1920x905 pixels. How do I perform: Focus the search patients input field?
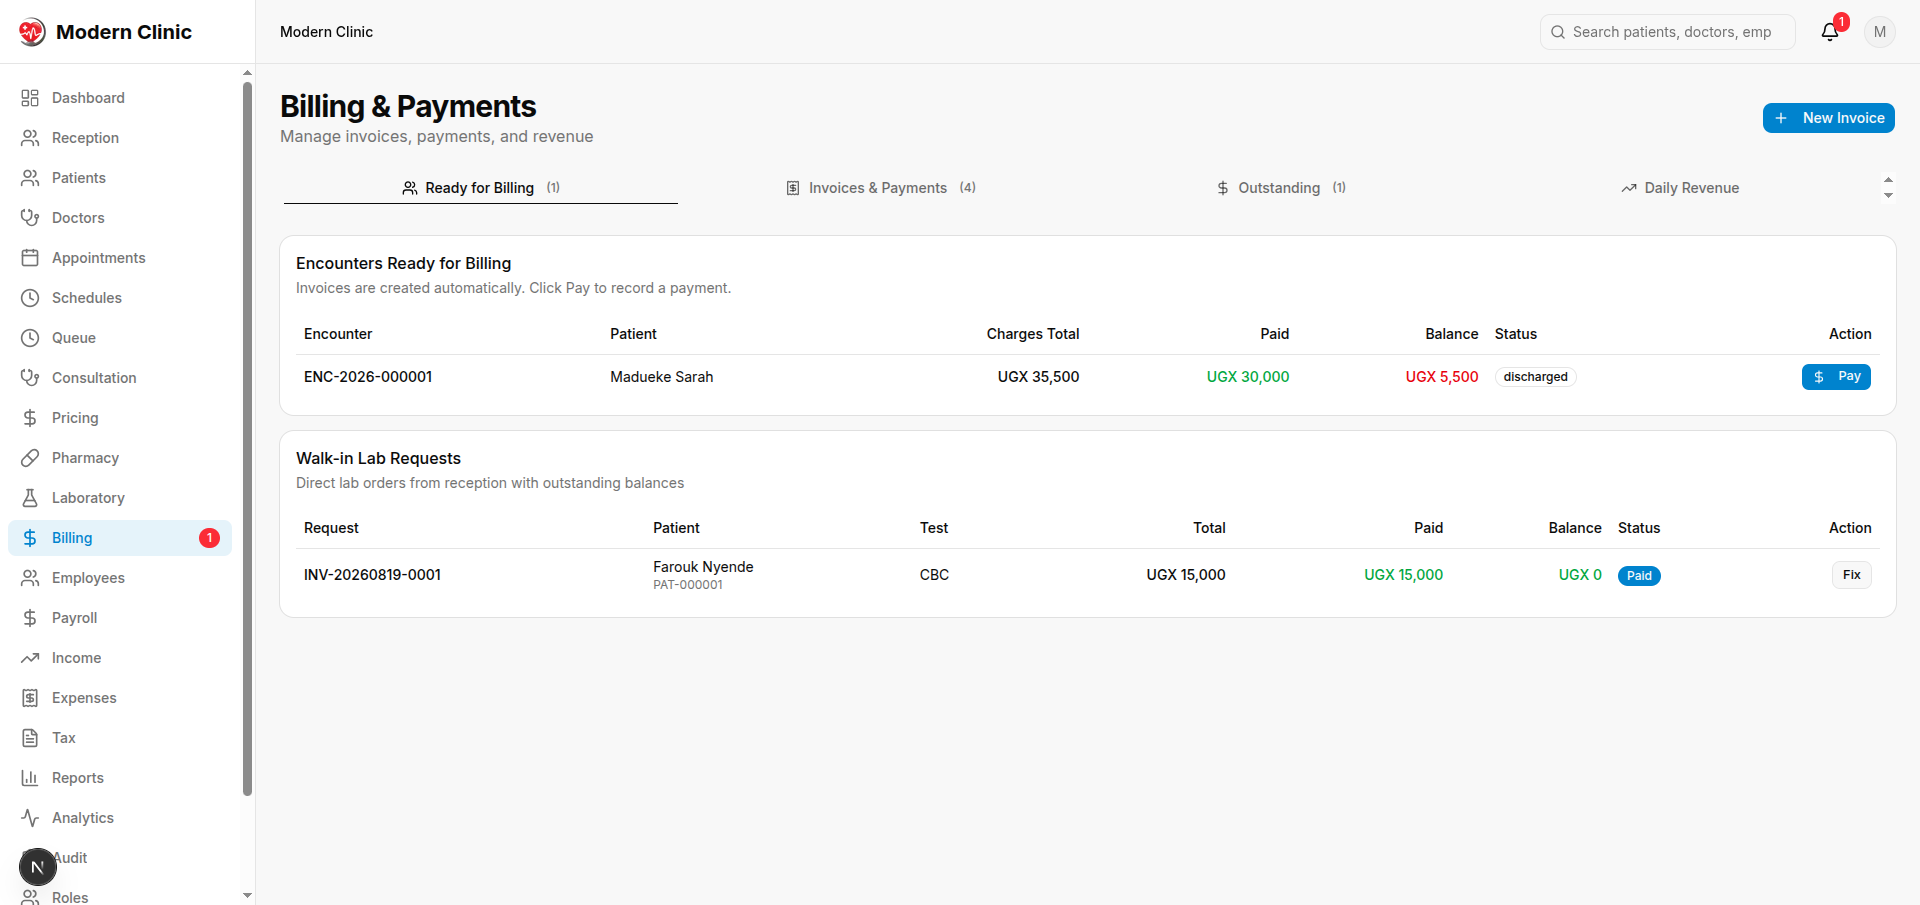pos(1668,32)
